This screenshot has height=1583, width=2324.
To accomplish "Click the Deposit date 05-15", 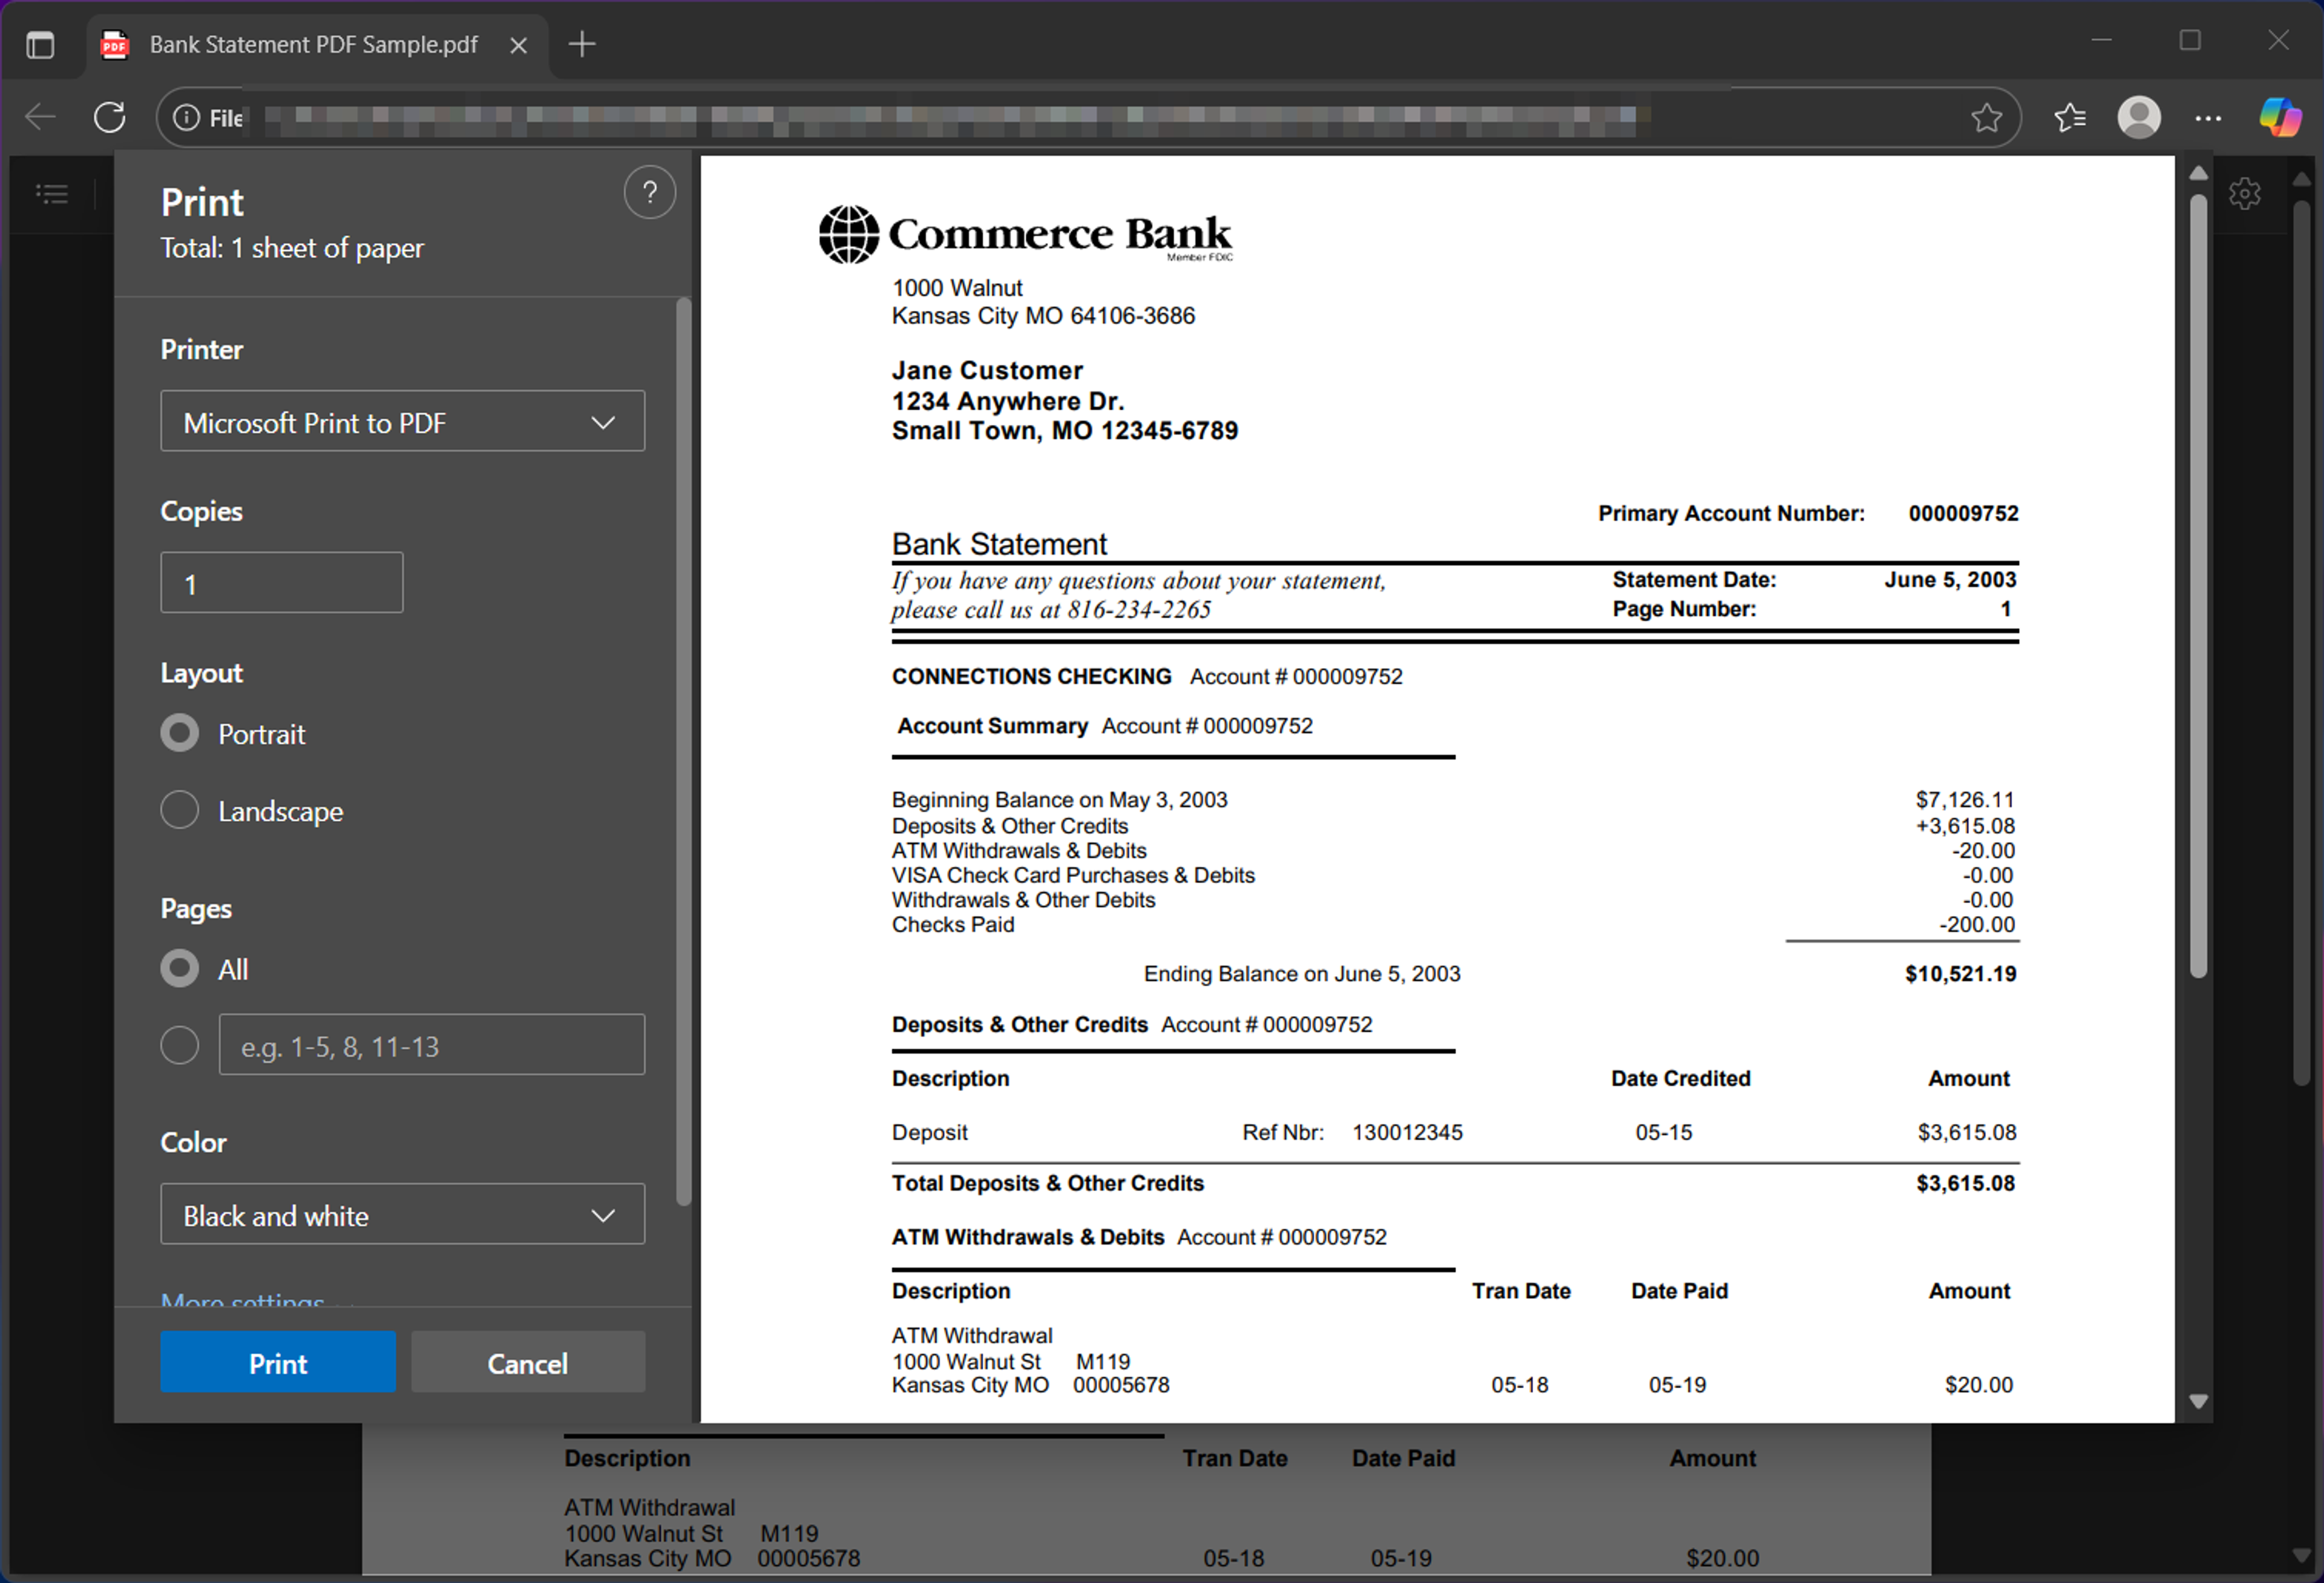I will (1664, 1132).
